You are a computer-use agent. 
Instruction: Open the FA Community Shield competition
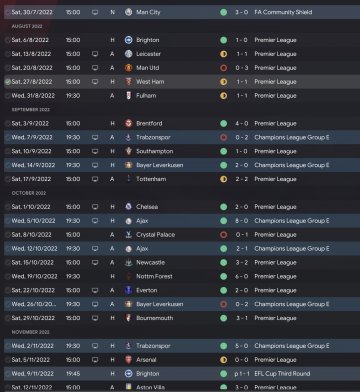[283, 12]
